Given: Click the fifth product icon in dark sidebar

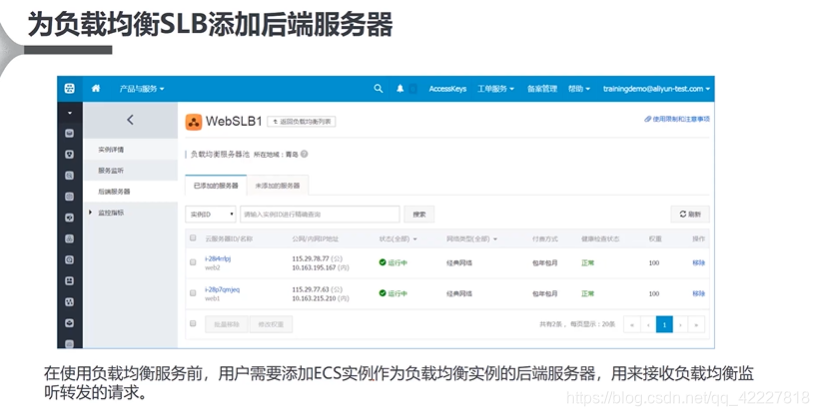Looking at the screenshot, I should [69, 218].
